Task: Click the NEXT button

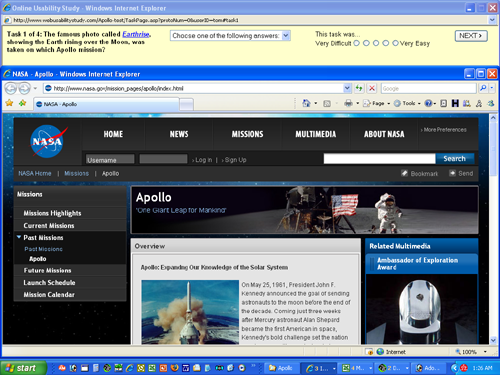Action: coord(471,36)
